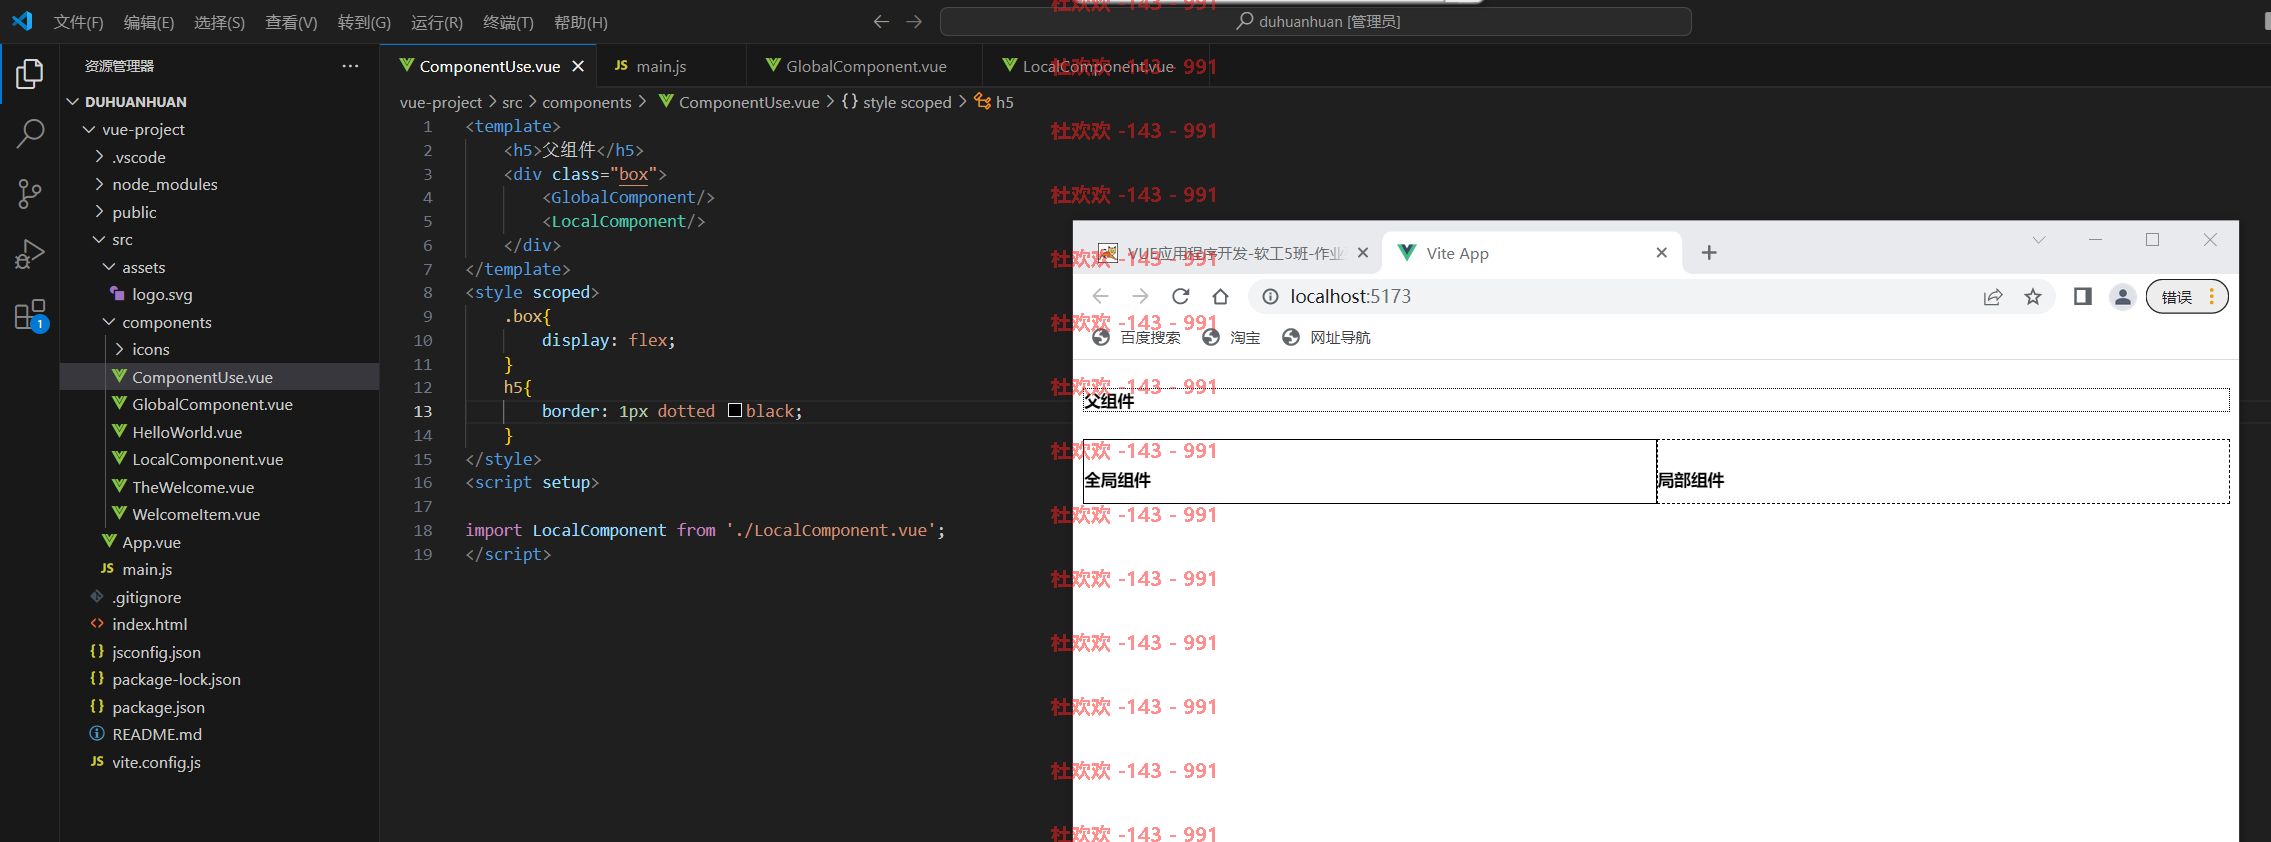This screenshot has width=2271, height=842.
Task: Open the 选择(S) menu
Action: pyautogui.click(x=219, y=22)
